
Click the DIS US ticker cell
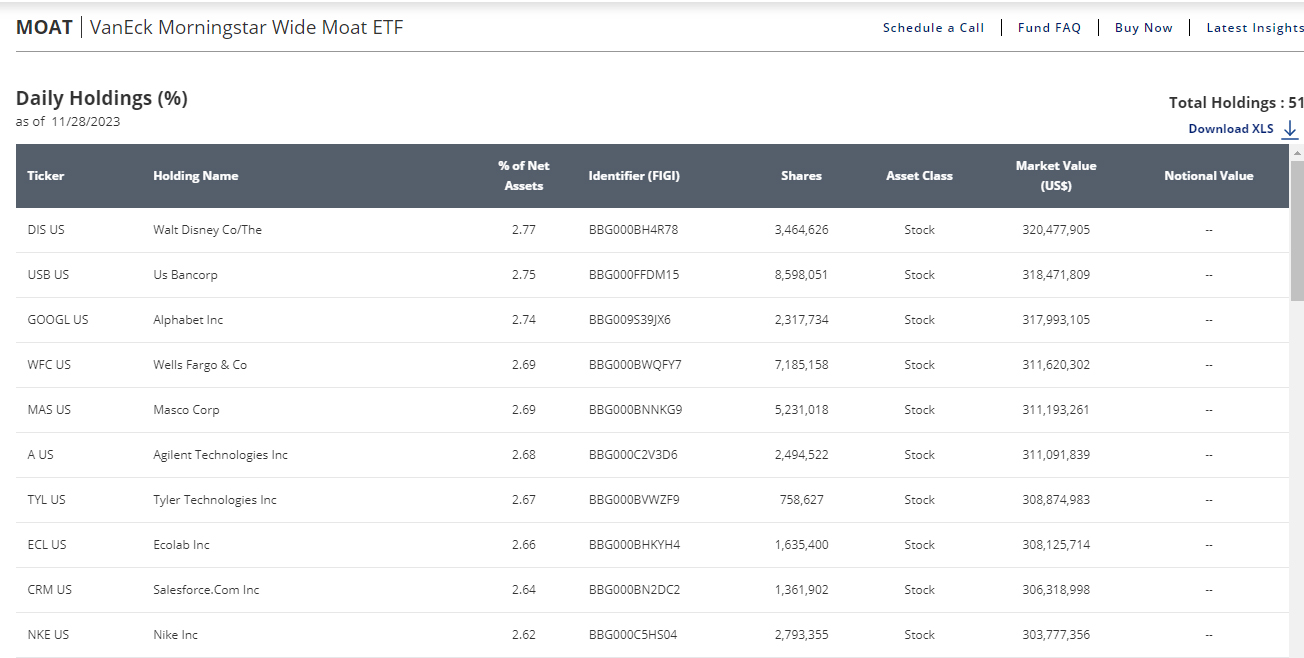pos(46,229)
